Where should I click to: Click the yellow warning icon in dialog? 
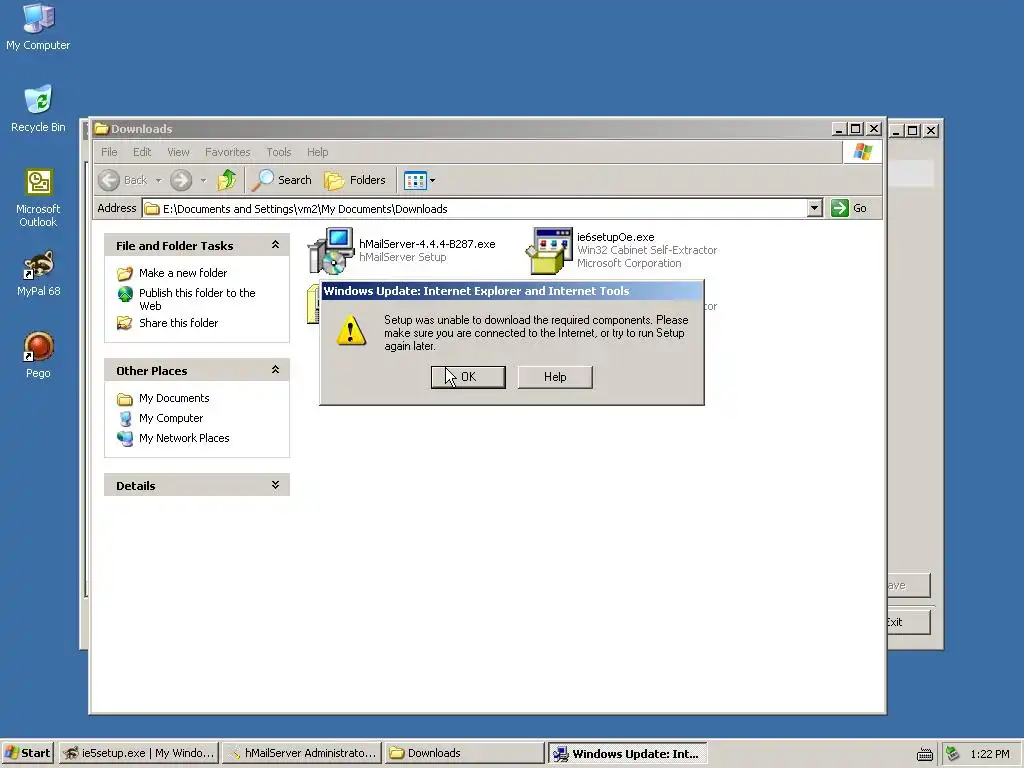point(351,330)
